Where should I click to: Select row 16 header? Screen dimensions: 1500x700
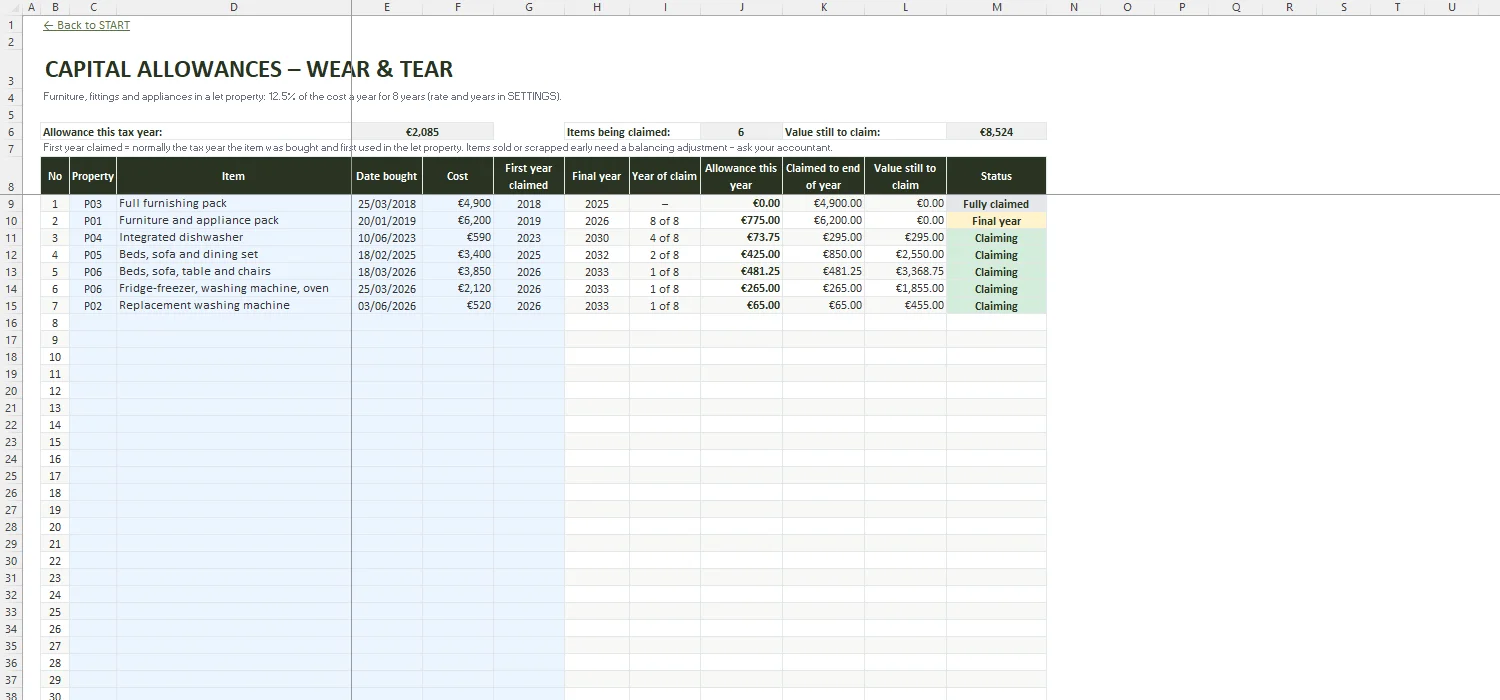pos(11,323)
